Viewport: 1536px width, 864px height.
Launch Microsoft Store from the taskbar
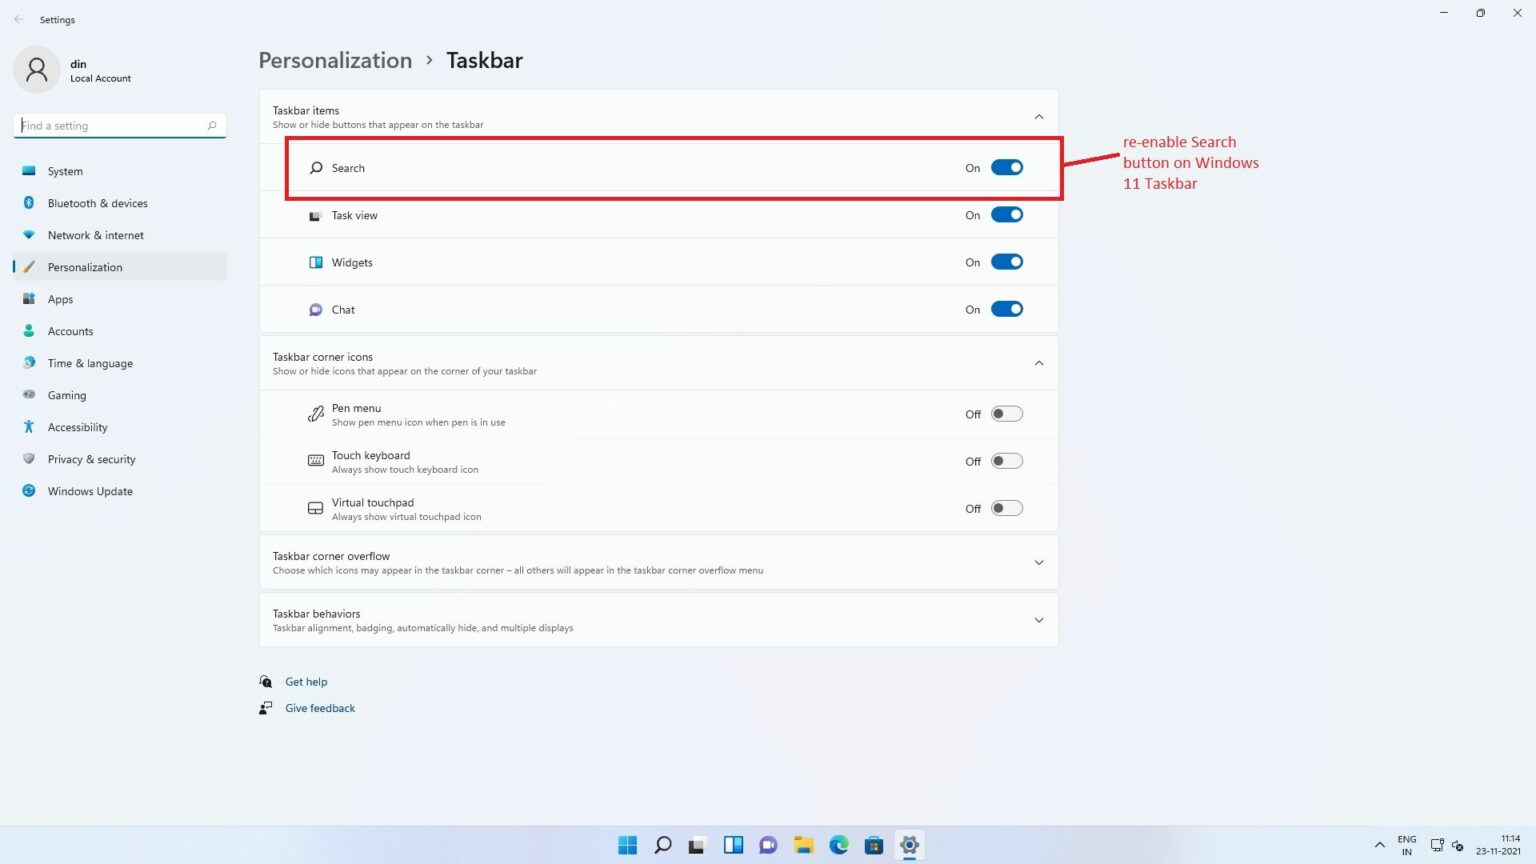[873, 845]
